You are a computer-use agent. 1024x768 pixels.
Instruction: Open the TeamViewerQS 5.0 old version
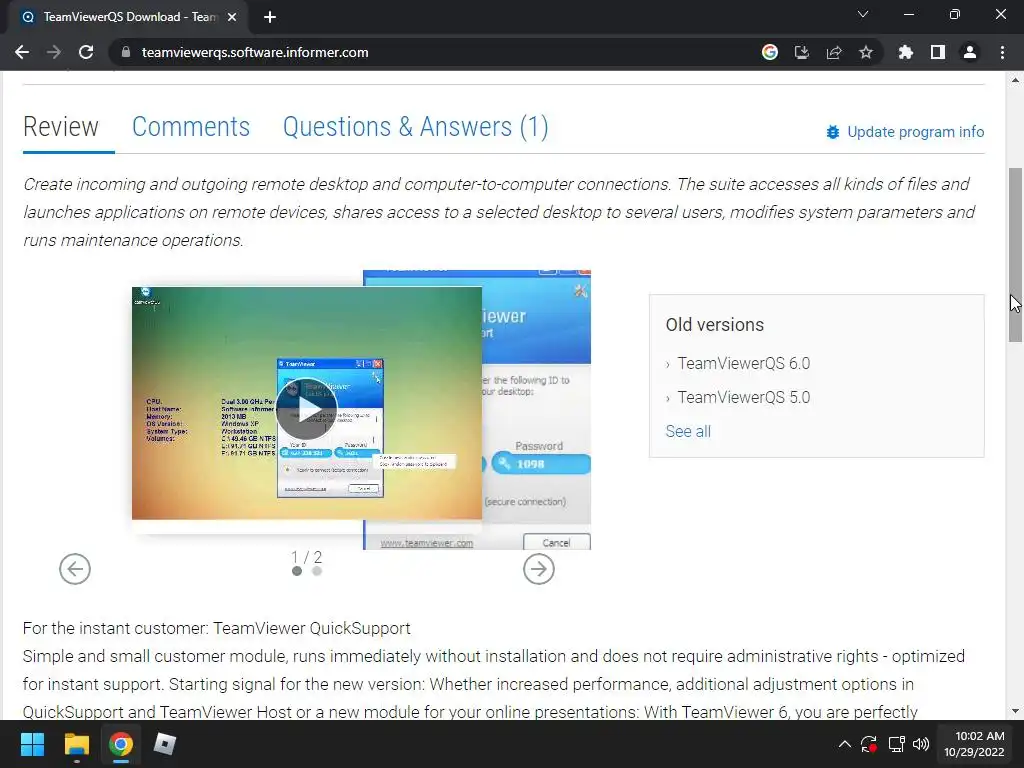coord(743,398)
